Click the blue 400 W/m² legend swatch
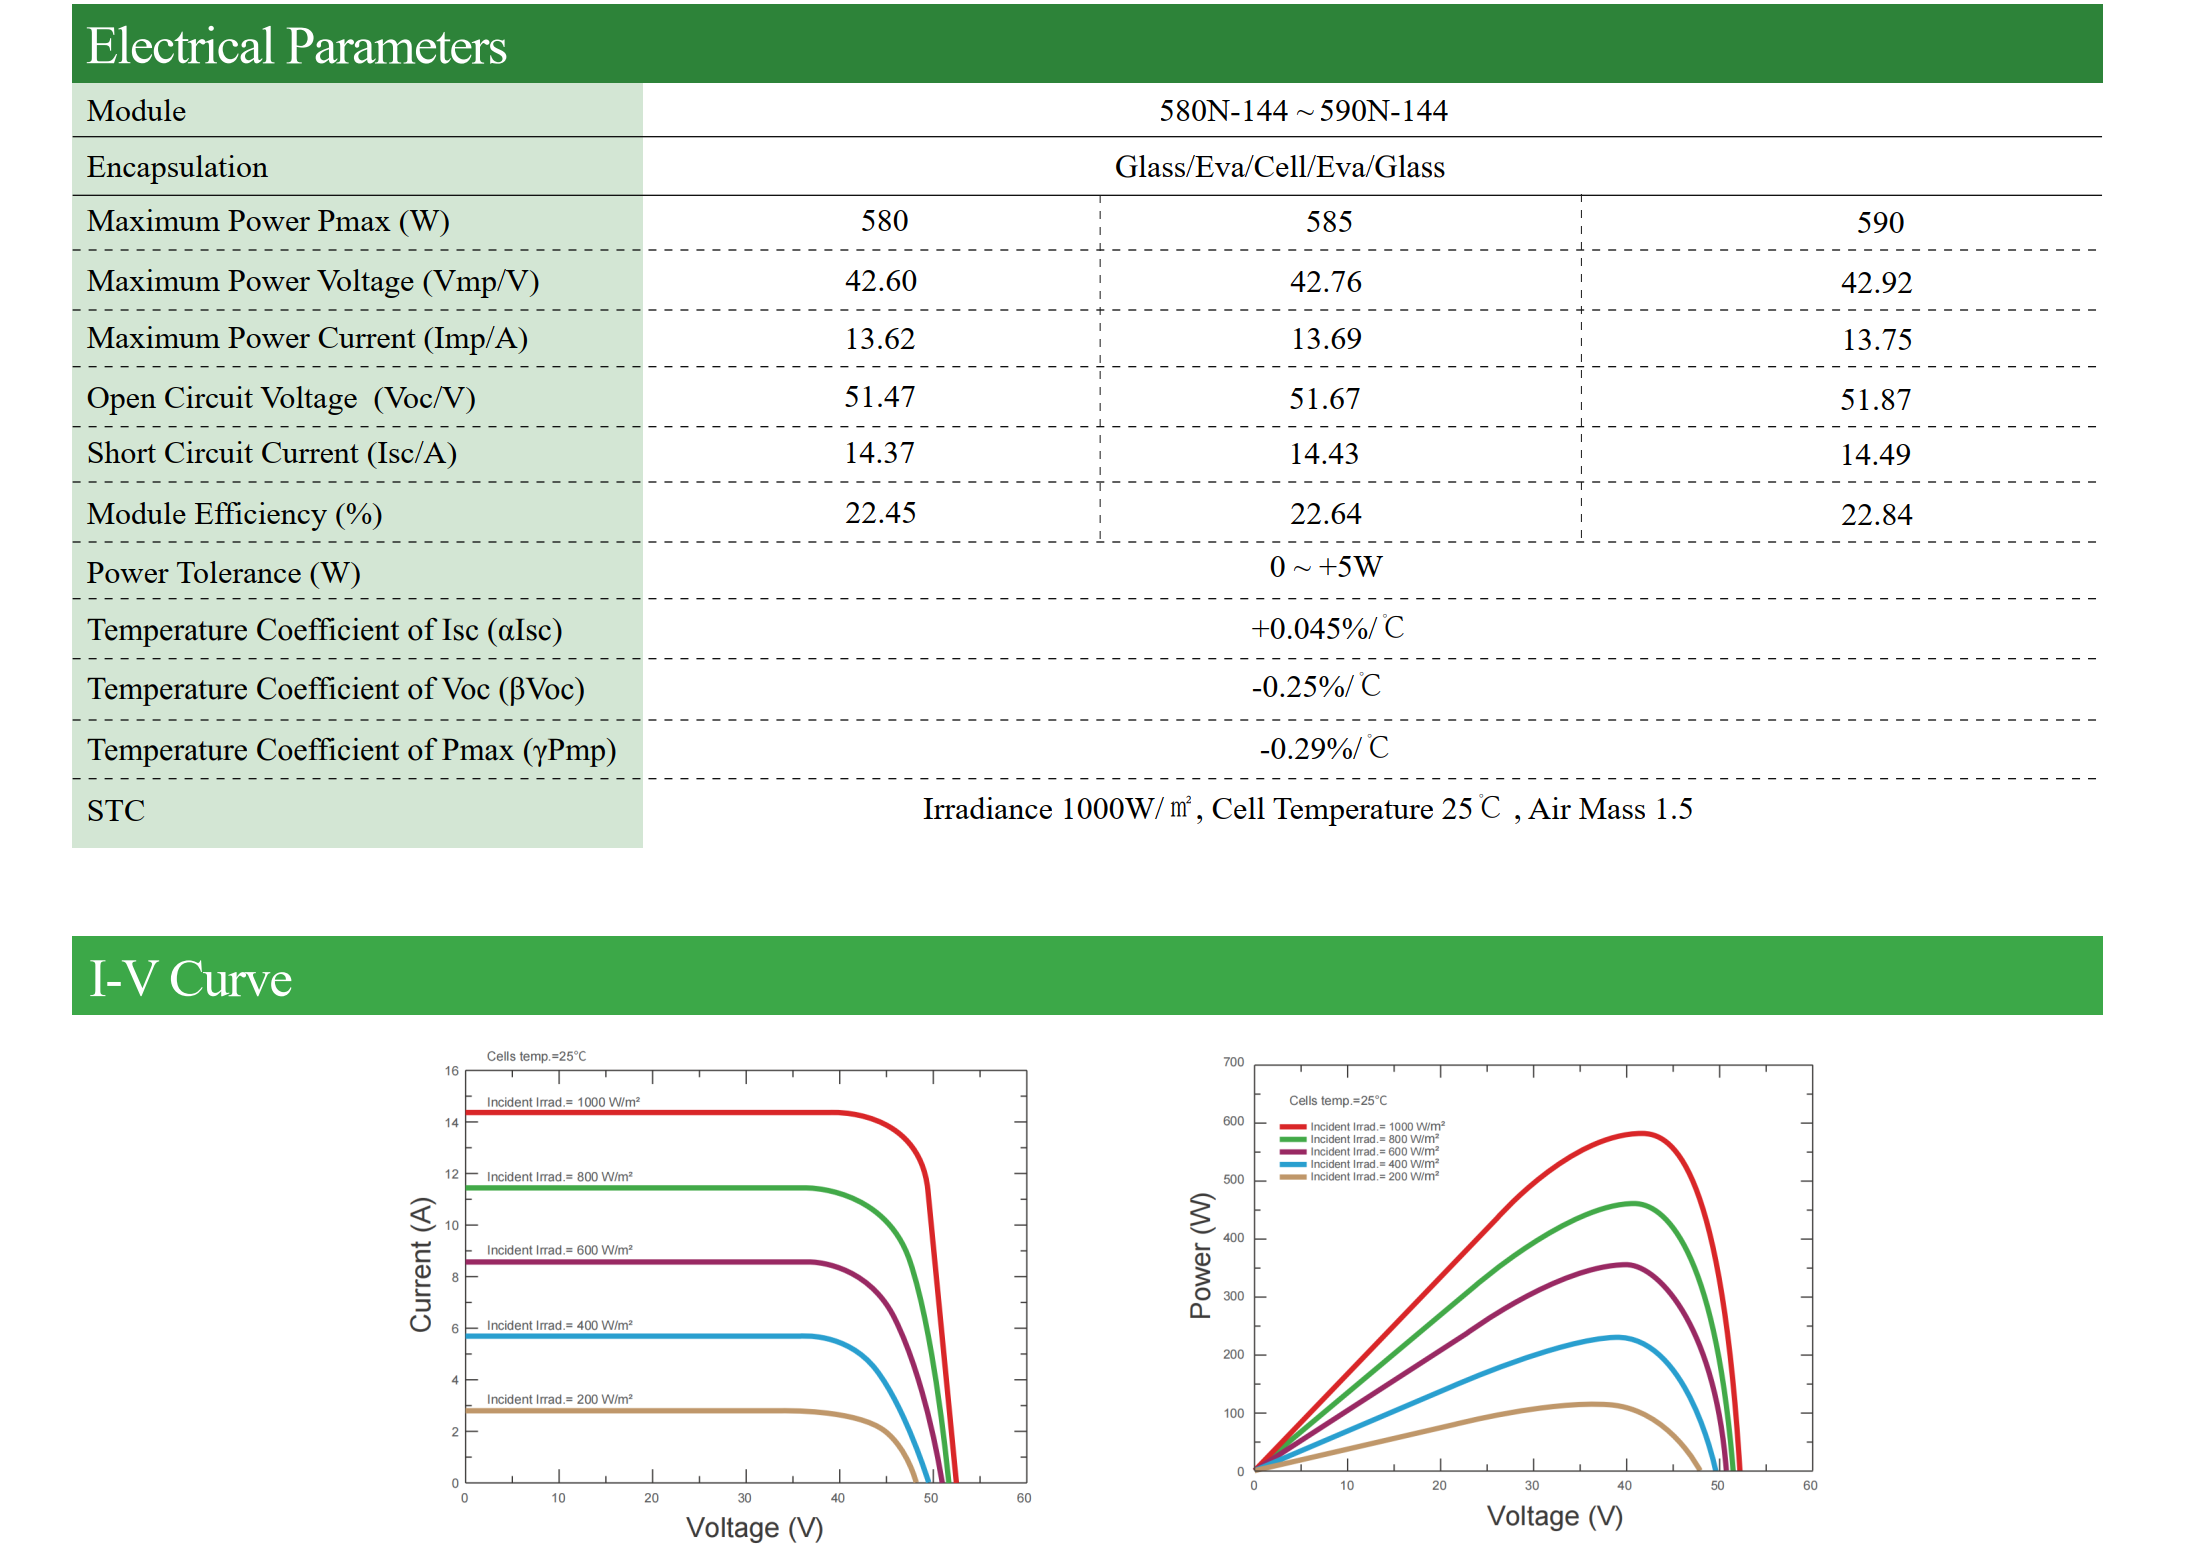The image size is (2188, 1554). pos(1293,1164)
